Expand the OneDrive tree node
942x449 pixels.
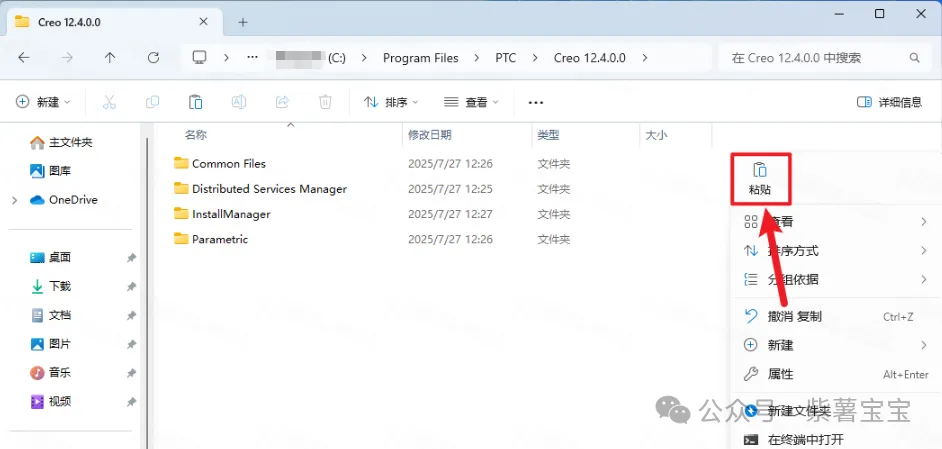(x=14, y=200)
